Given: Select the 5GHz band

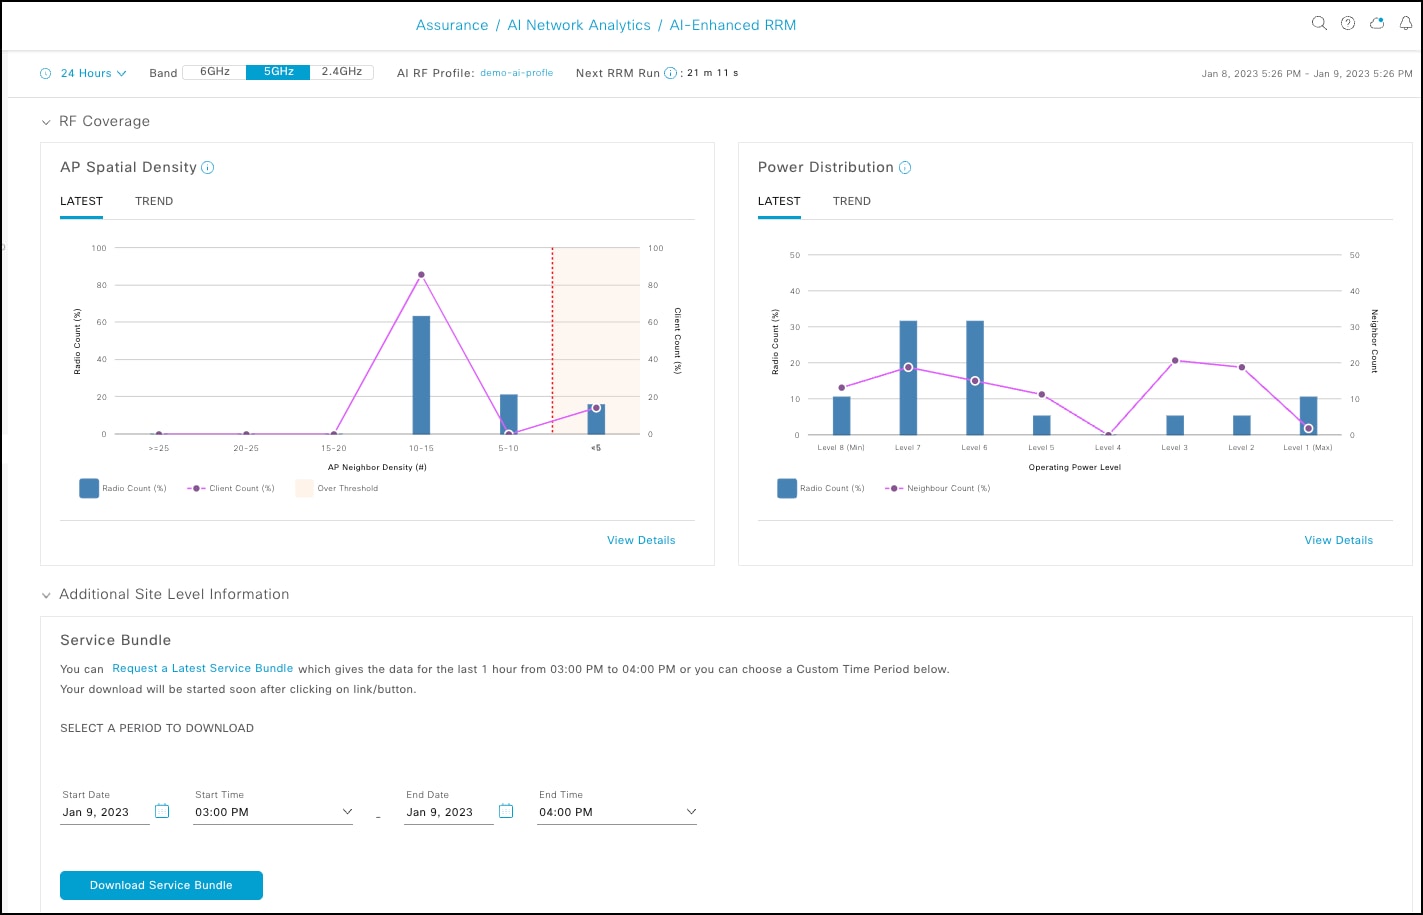Looking at the screenshot, I should click(x=278, y=72).
